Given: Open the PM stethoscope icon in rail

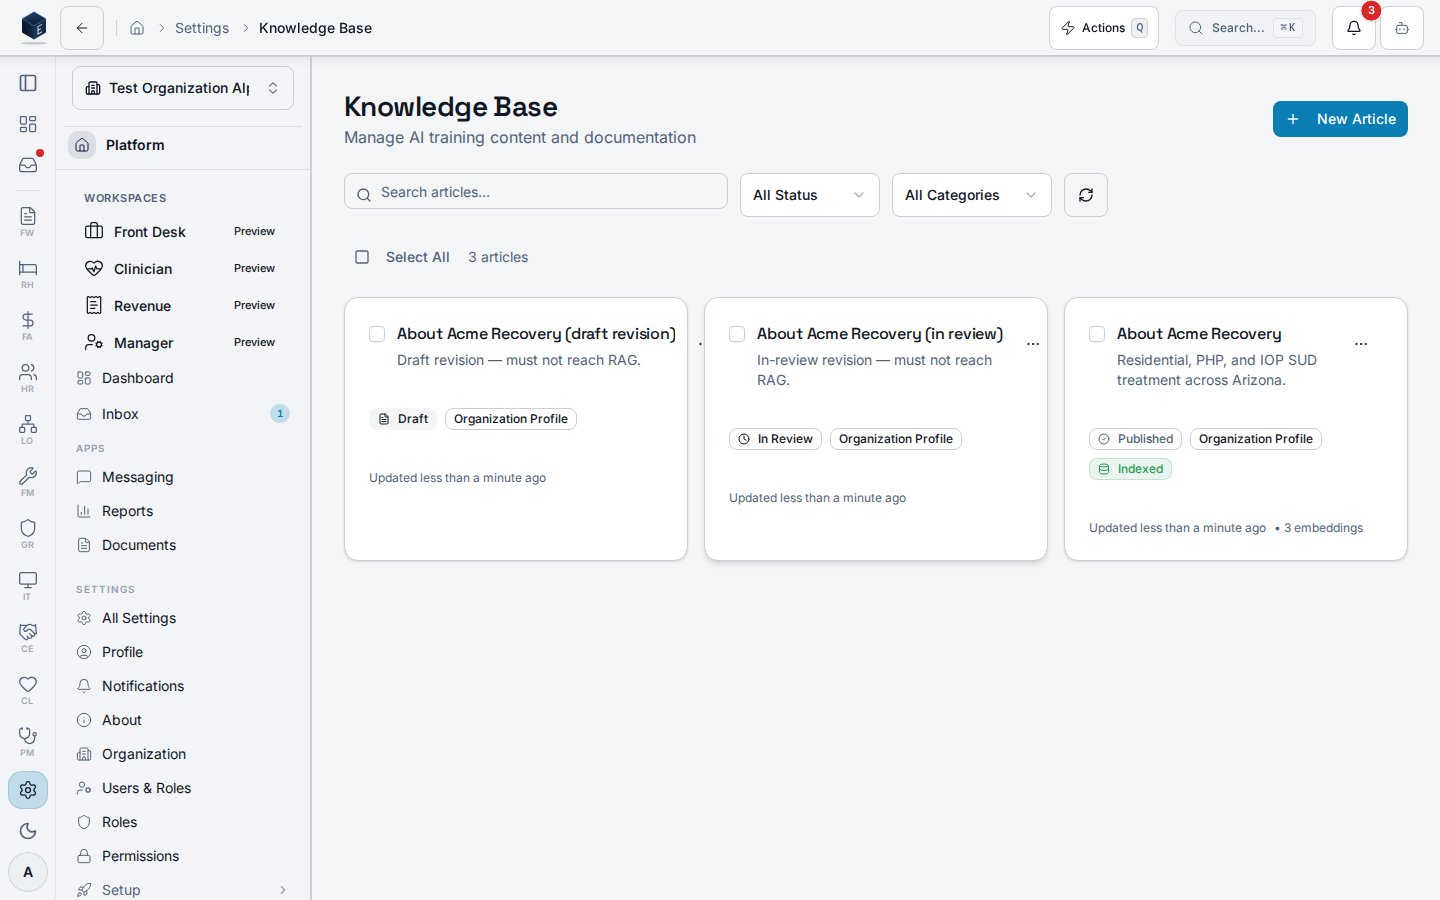Looking at the screenshot, I should pos(28,740).
